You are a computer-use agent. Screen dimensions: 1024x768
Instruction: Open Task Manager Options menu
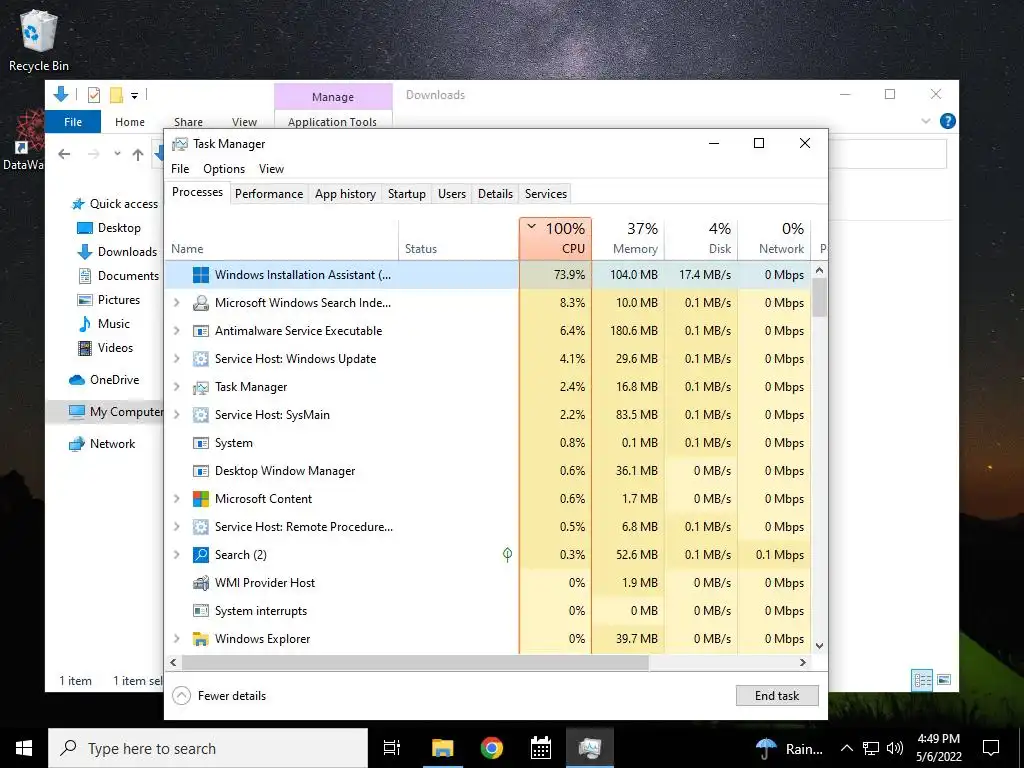(x=224, y=169)
